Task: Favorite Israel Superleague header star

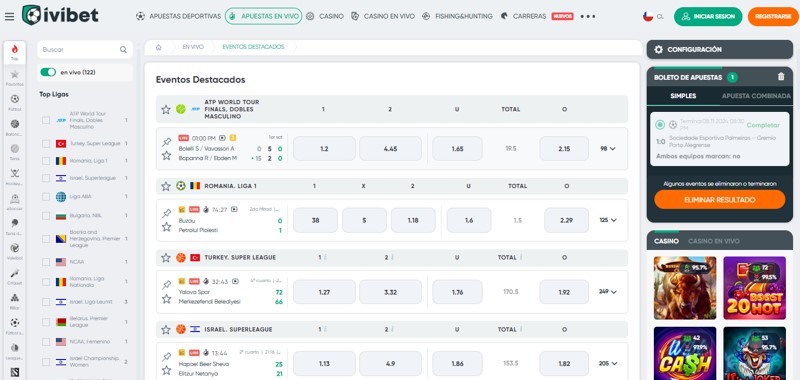Action: [x=166, y=330]
